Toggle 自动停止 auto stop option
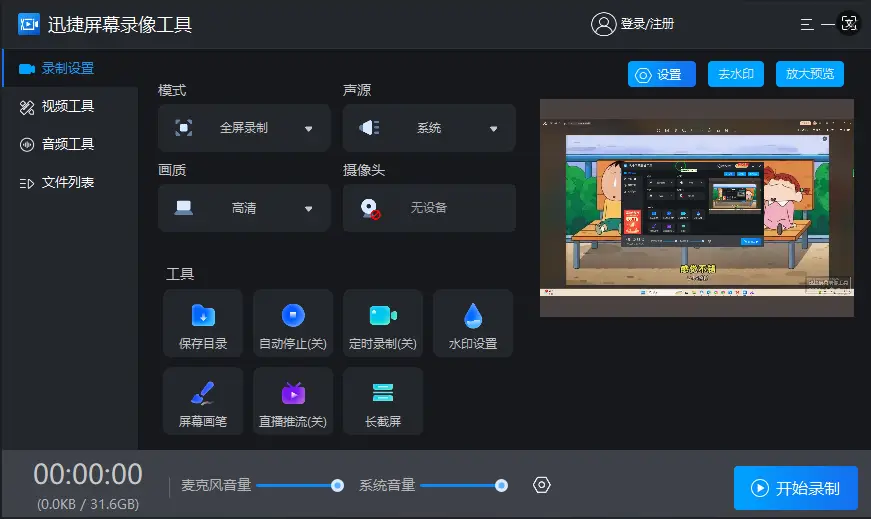The width and height of the screenshot is (871, 519). pyautogui.click(x=293, y=329)
